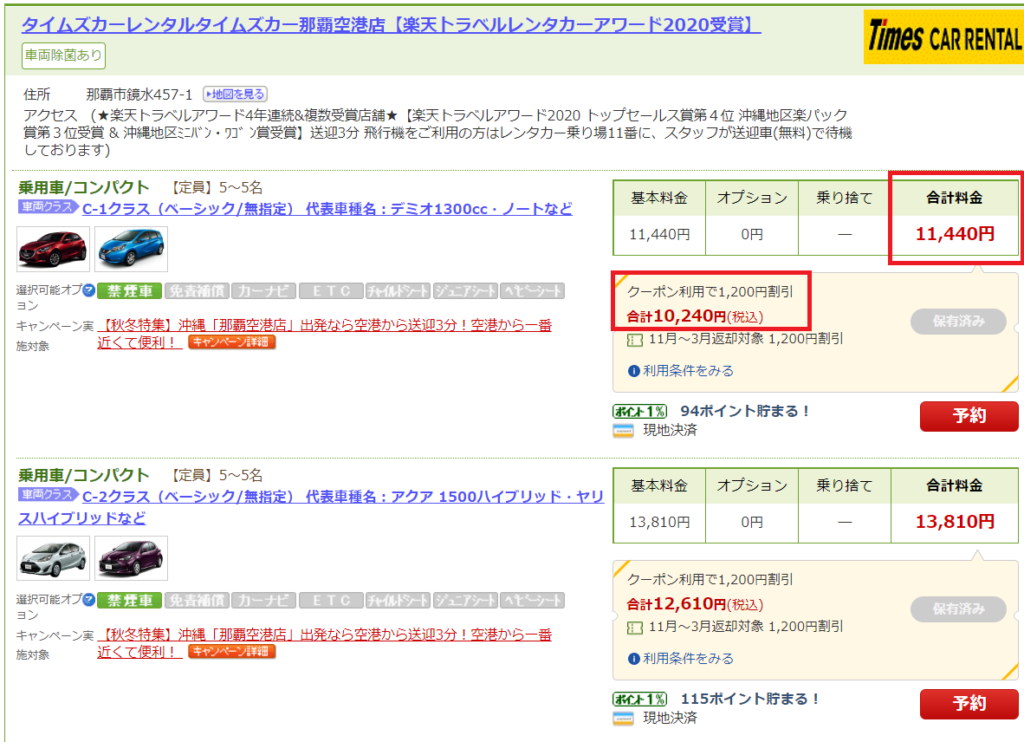Screen dimensions: 1024x742
Task: View the blue Note car thumbnail
Action: point(131,249)
